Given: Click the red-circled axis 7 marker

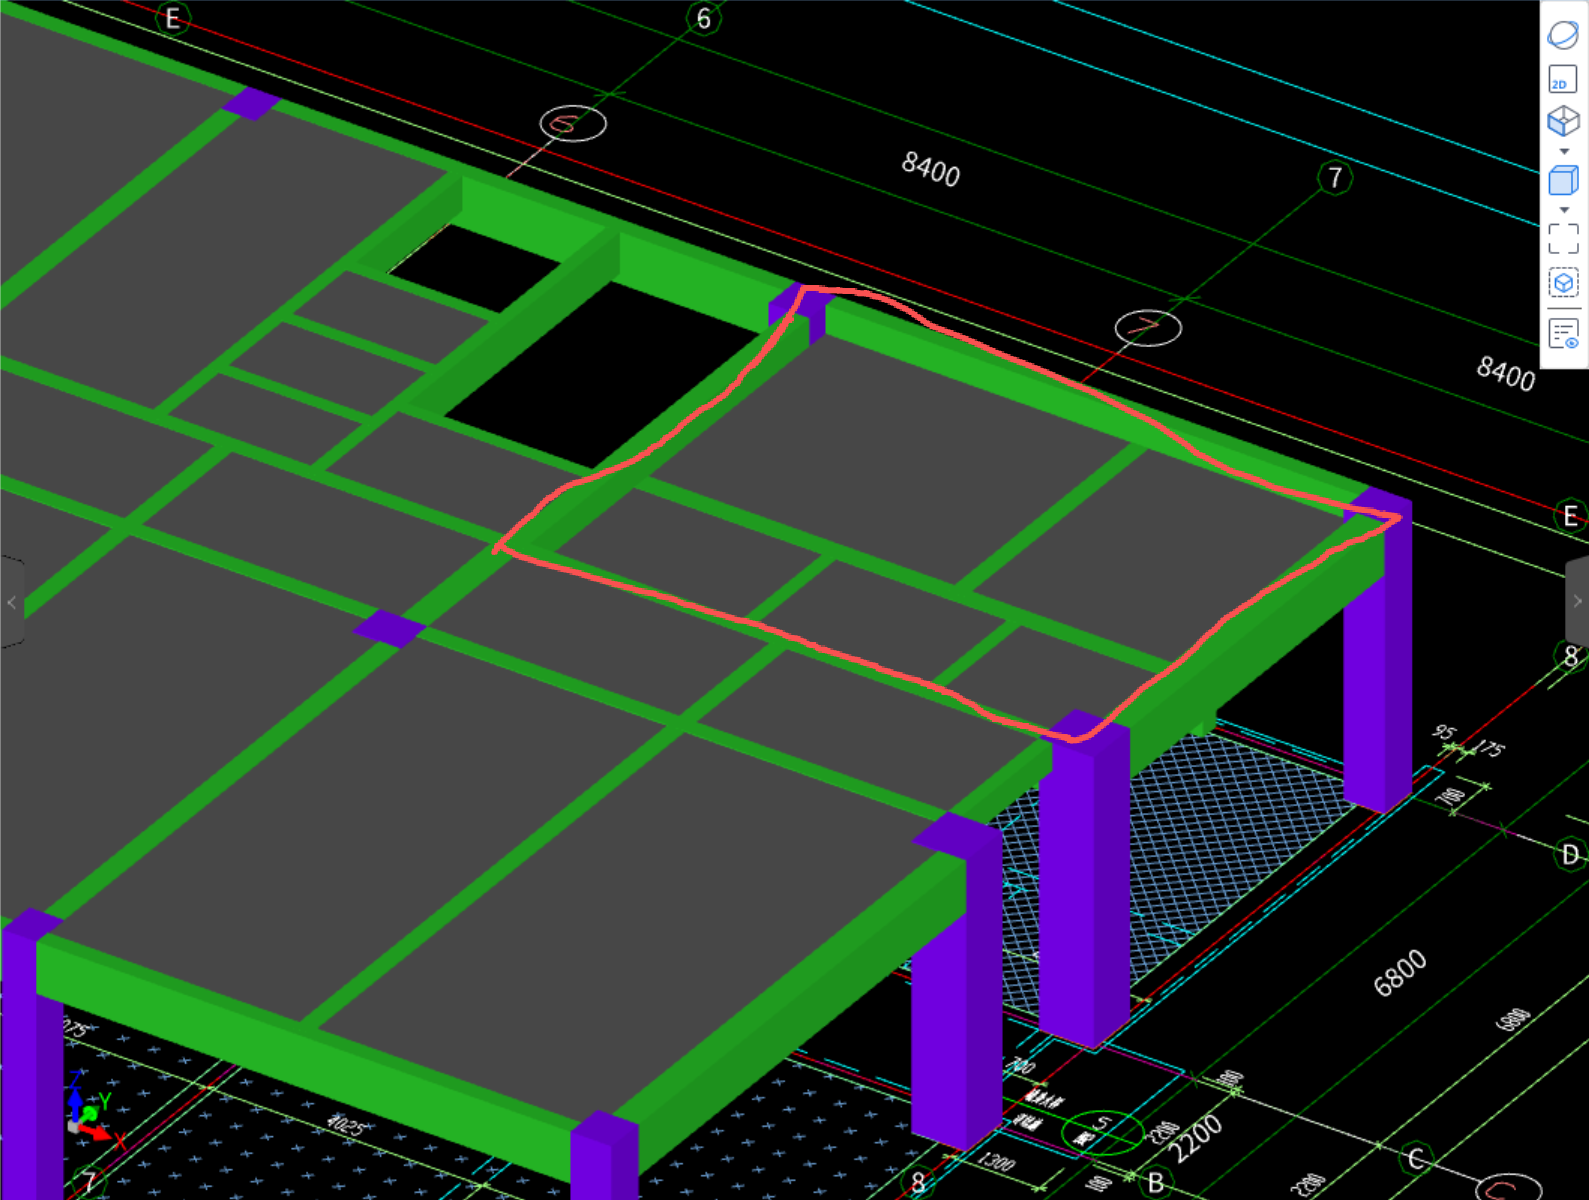Looking at the screenshot, I should coord(1148,327).
